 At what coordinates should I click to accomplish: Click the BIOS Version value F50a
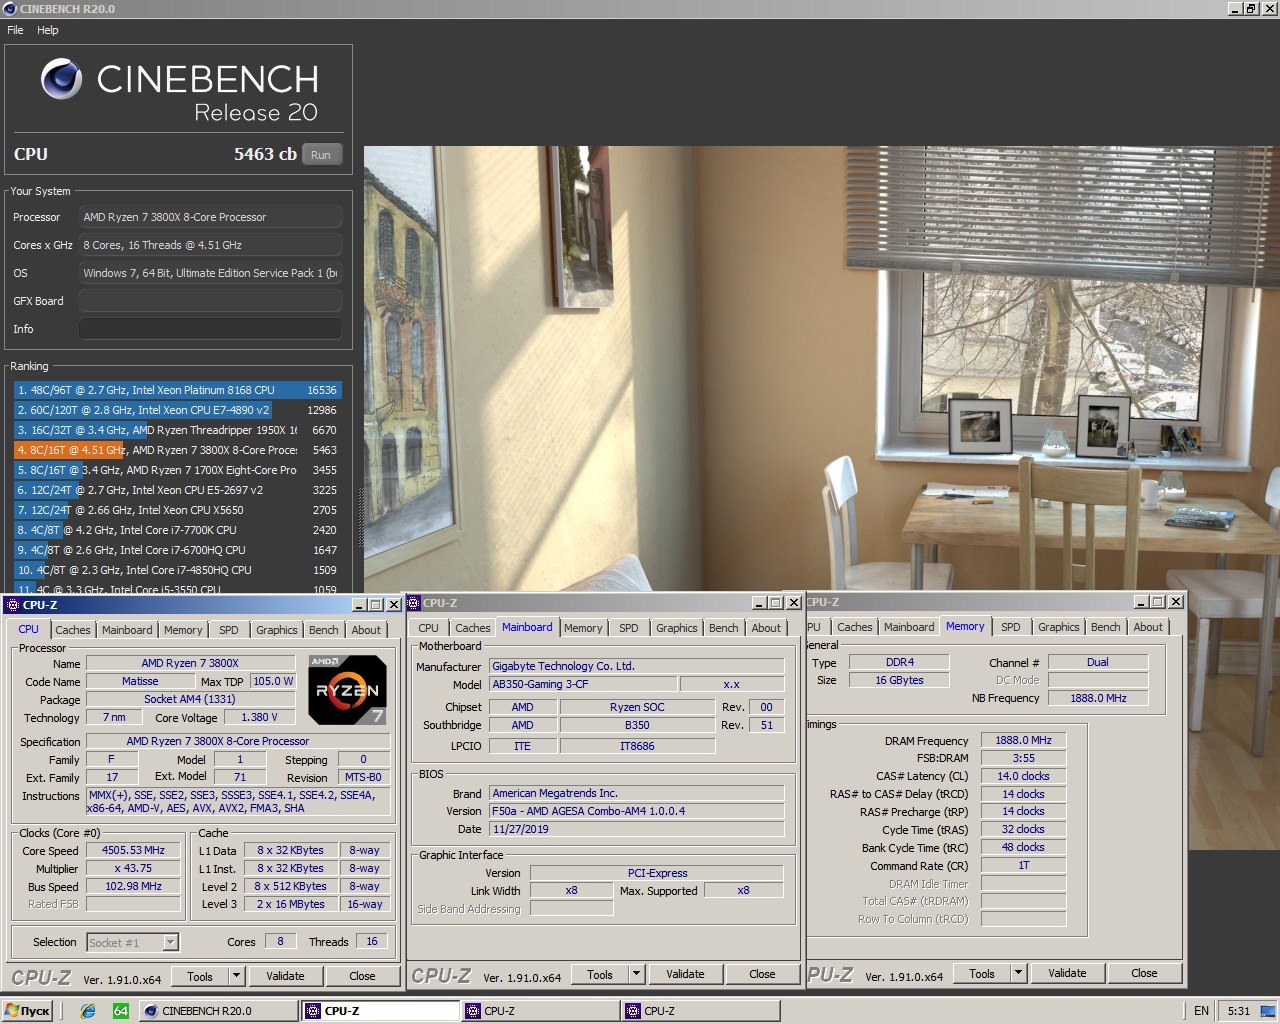pos(636,811)
